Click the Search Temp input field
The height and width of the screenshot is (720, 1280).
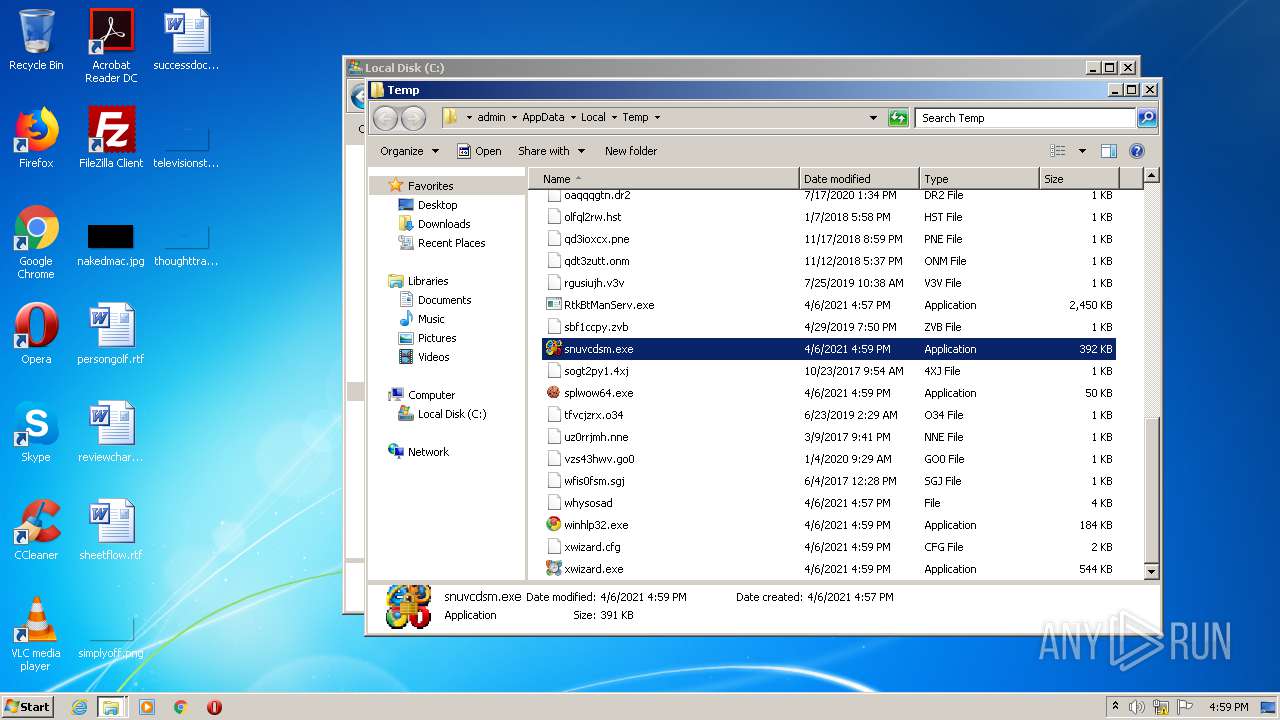[1026, 118]
